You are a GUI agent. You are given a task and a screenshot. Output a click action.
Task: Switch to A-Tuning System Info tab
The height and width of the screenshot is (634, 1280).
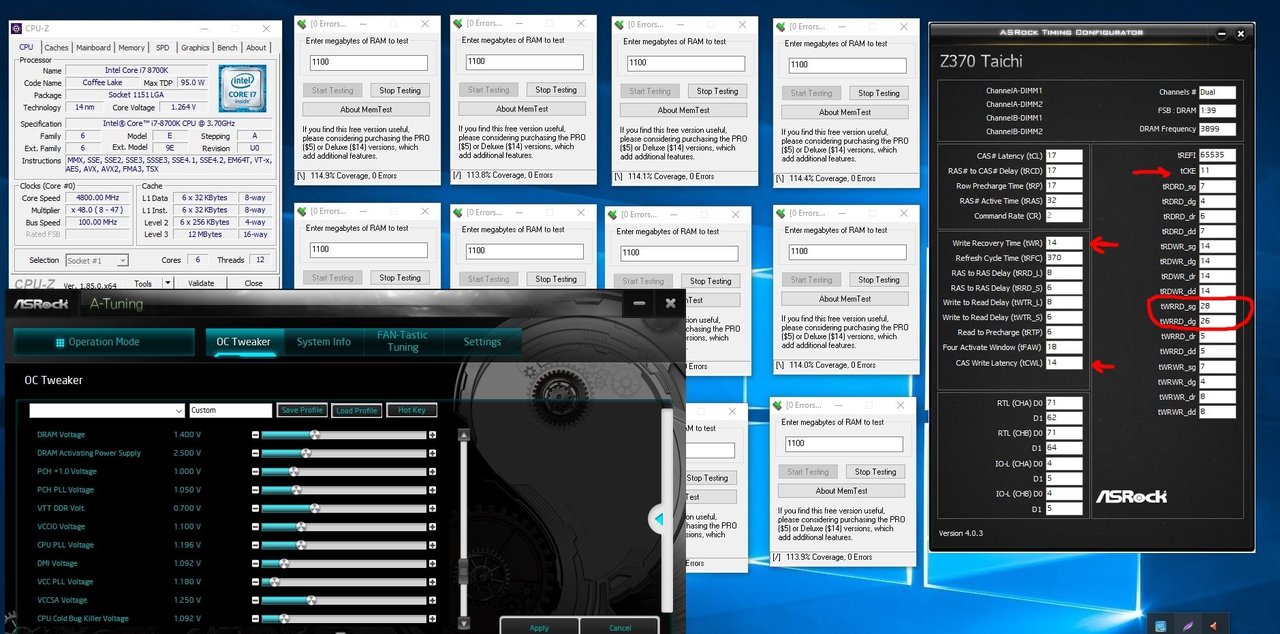tap(324, 342)
